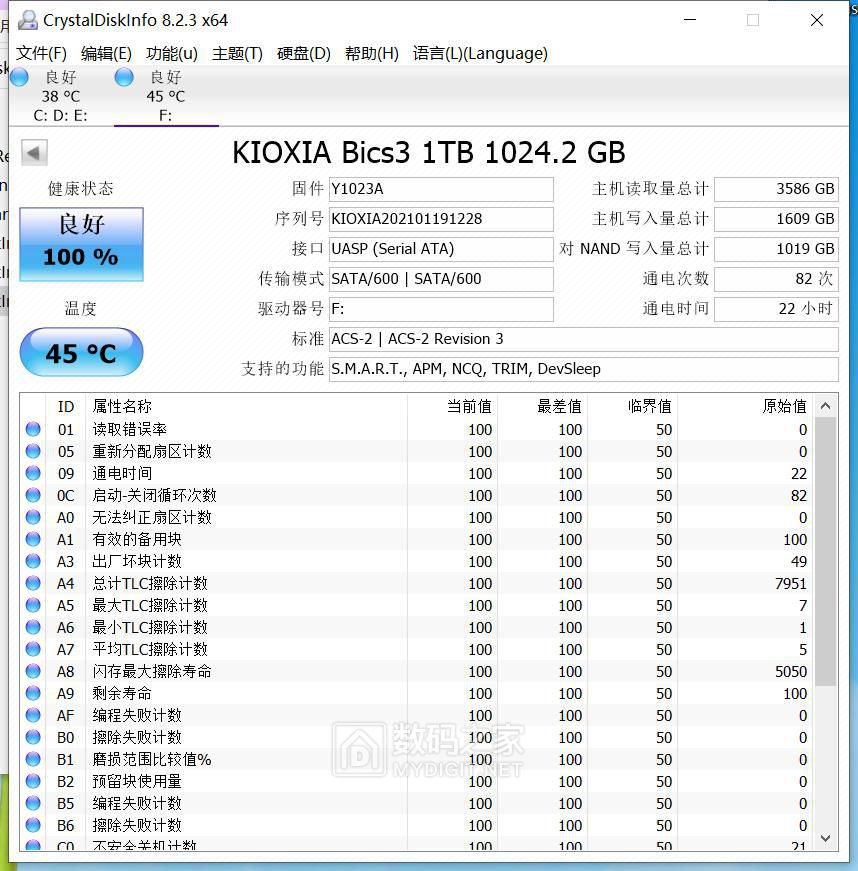Click status orb for attribute 05 重新分配扇区计数
This screenshot has height=871, width=858.
click(x=33, y=451)
